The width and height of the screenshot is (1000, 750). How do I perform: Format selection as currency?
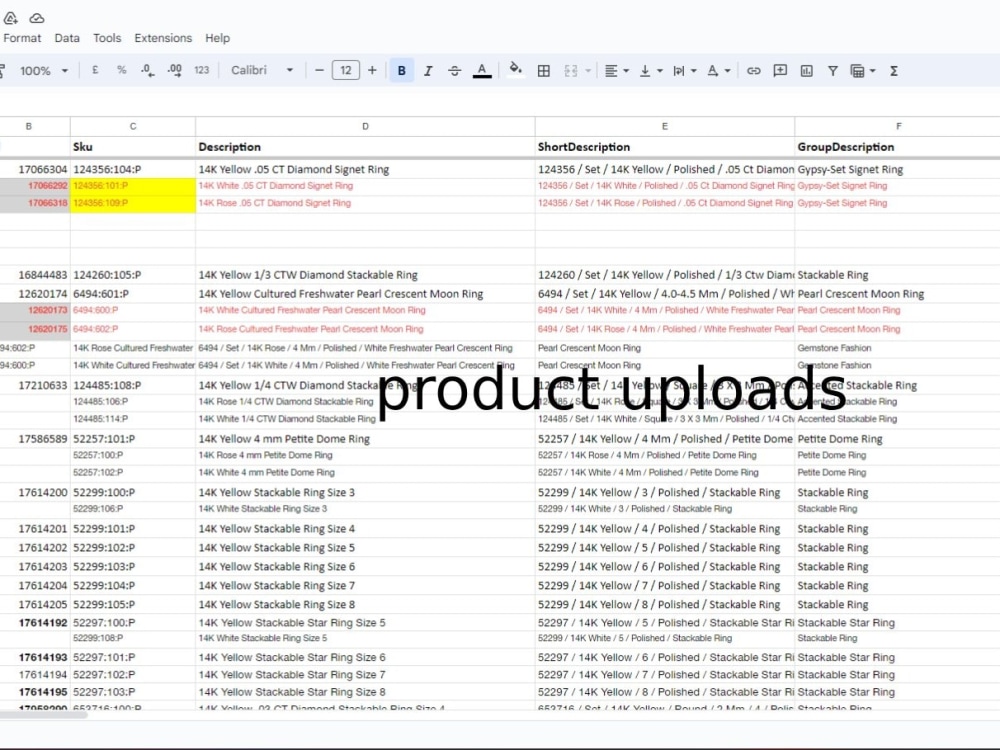(95, 71)
